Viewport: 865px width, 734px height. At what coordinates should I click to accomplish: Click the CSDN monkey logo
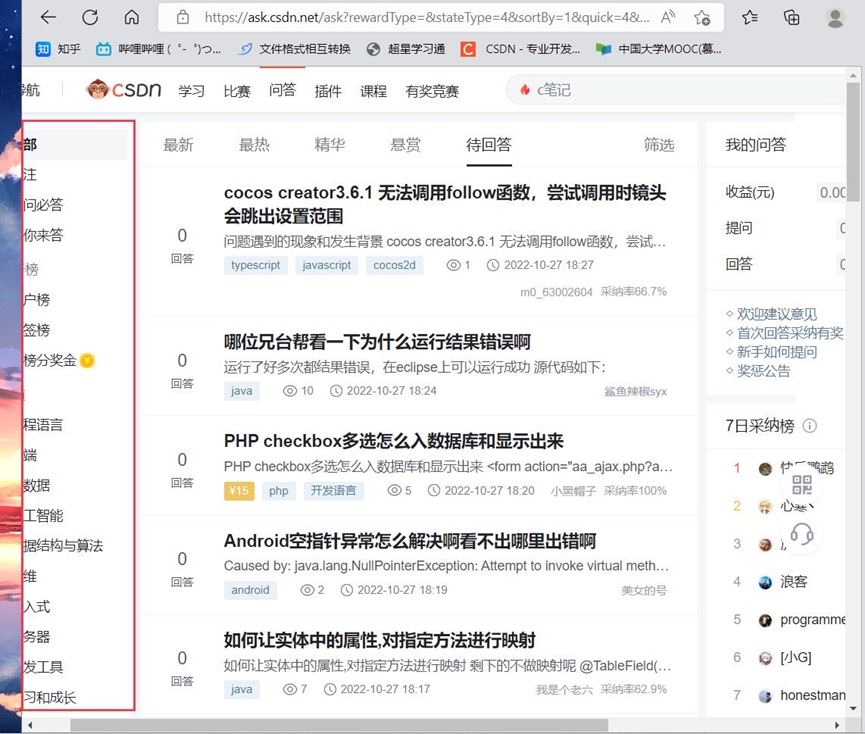(x=124, y=89)
